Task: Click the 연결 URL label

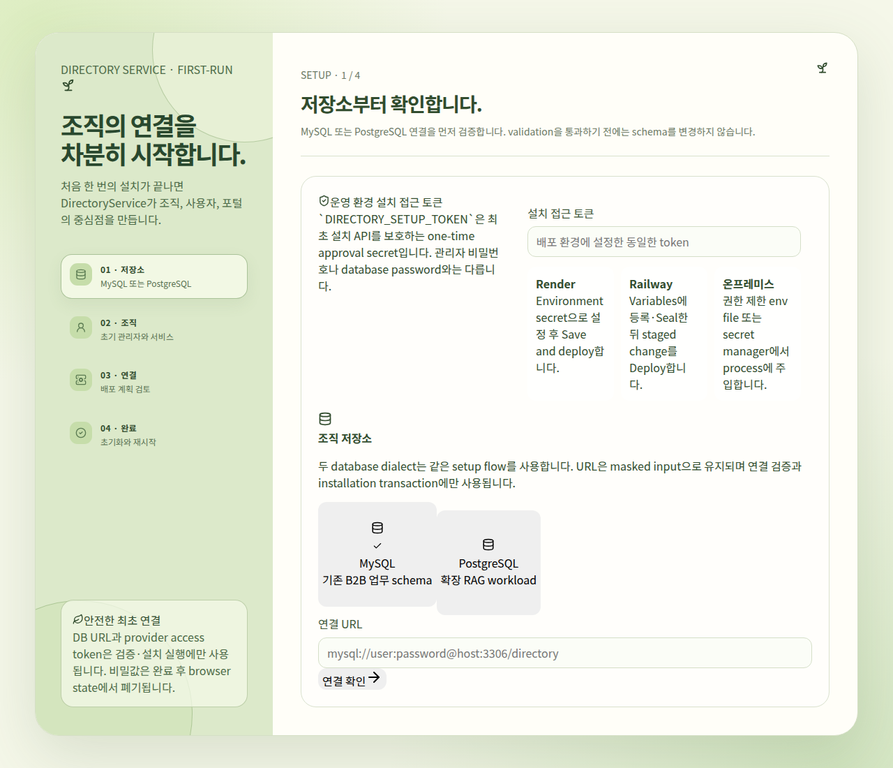Action: tap(340, 624)
